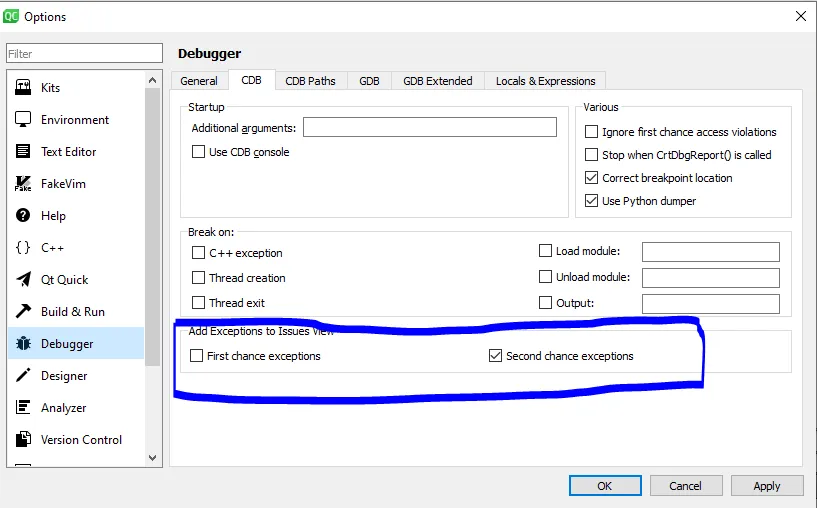817x508 pixels.
Task: Click the Designer pencil icon
Action: [x=23, y=375]
